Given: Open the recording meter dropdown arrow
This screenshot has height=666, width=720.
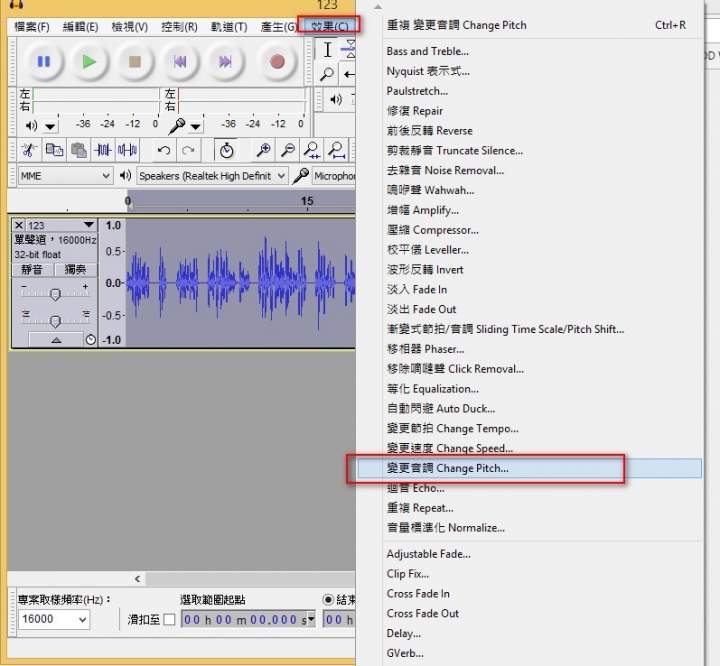Looking at the screenshot, I should click(x=196, y=126).
